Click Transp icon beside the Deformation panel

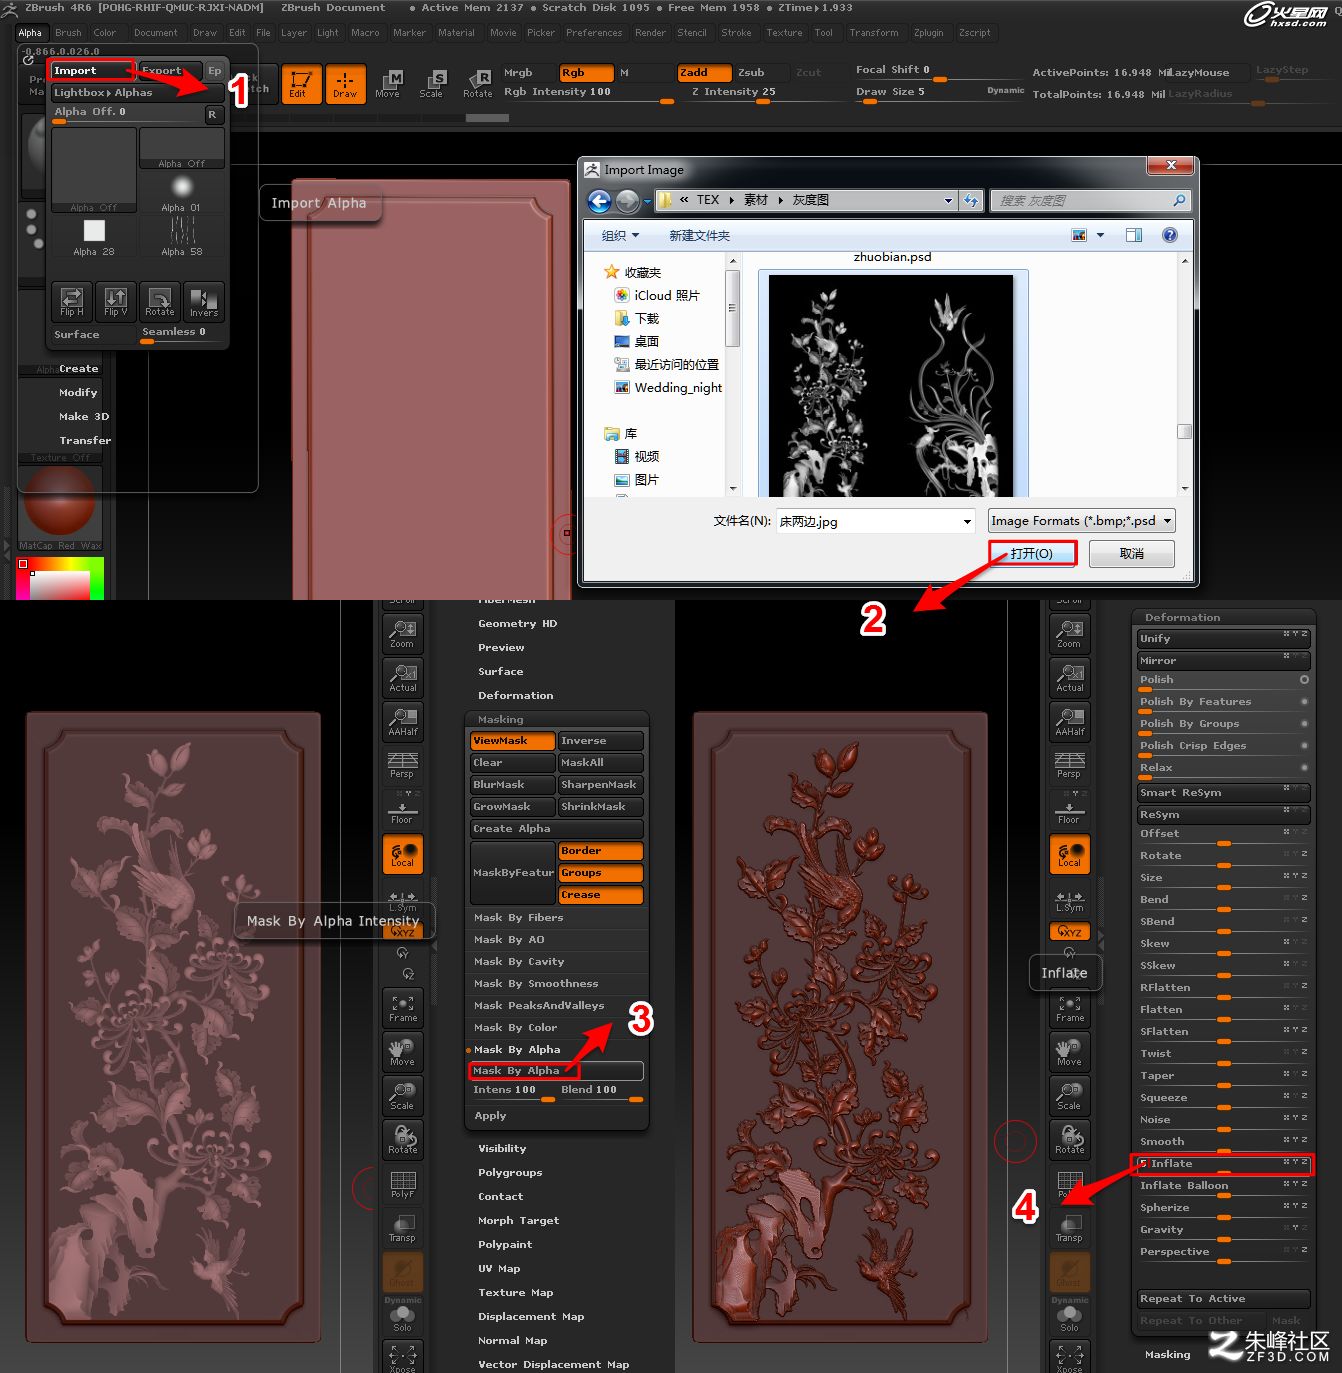click(1070, 1228)
